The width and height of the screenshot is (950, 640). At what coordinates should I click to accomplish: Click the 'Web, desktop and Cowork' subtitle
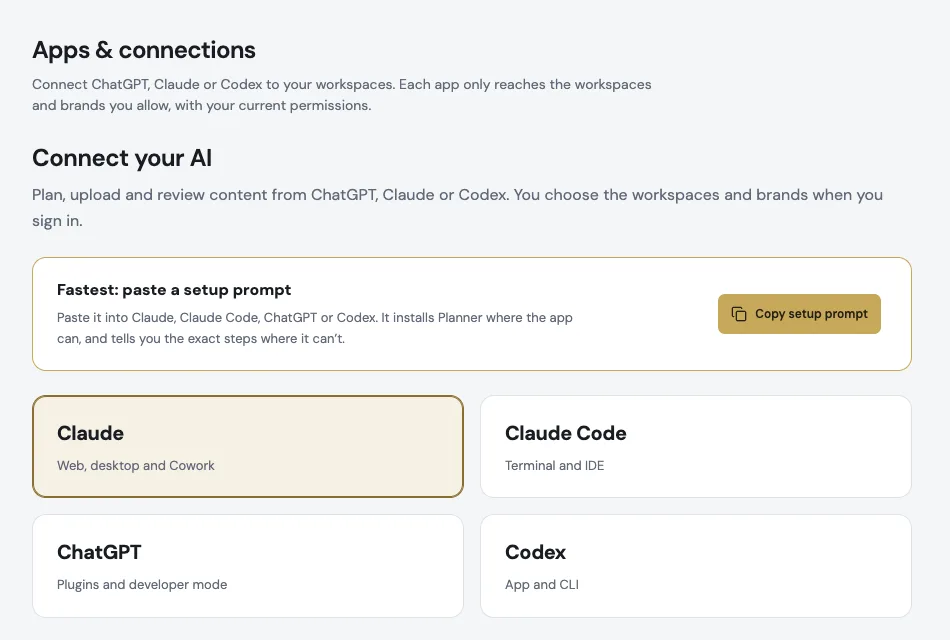(136, 465)
